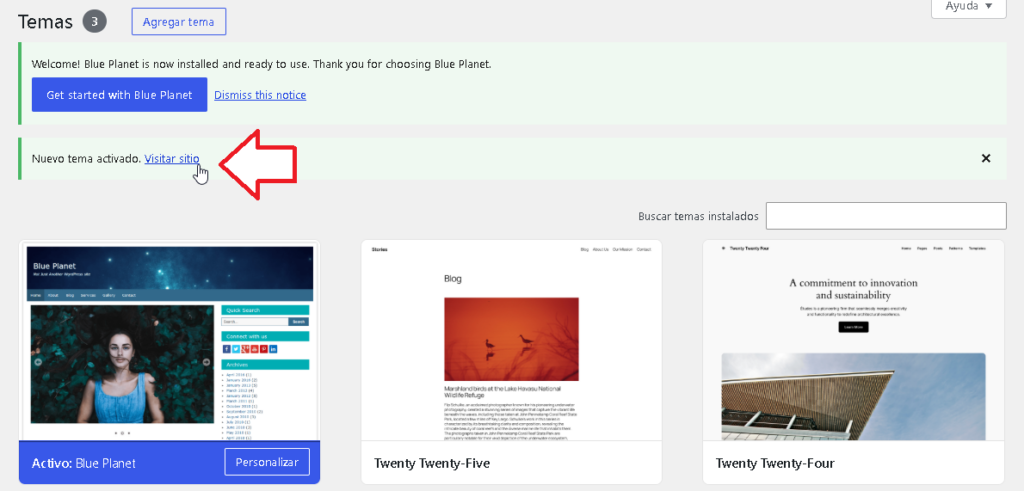Dismiss this notice link
This screenshot has height=491, width=1024.
point(260,95)
